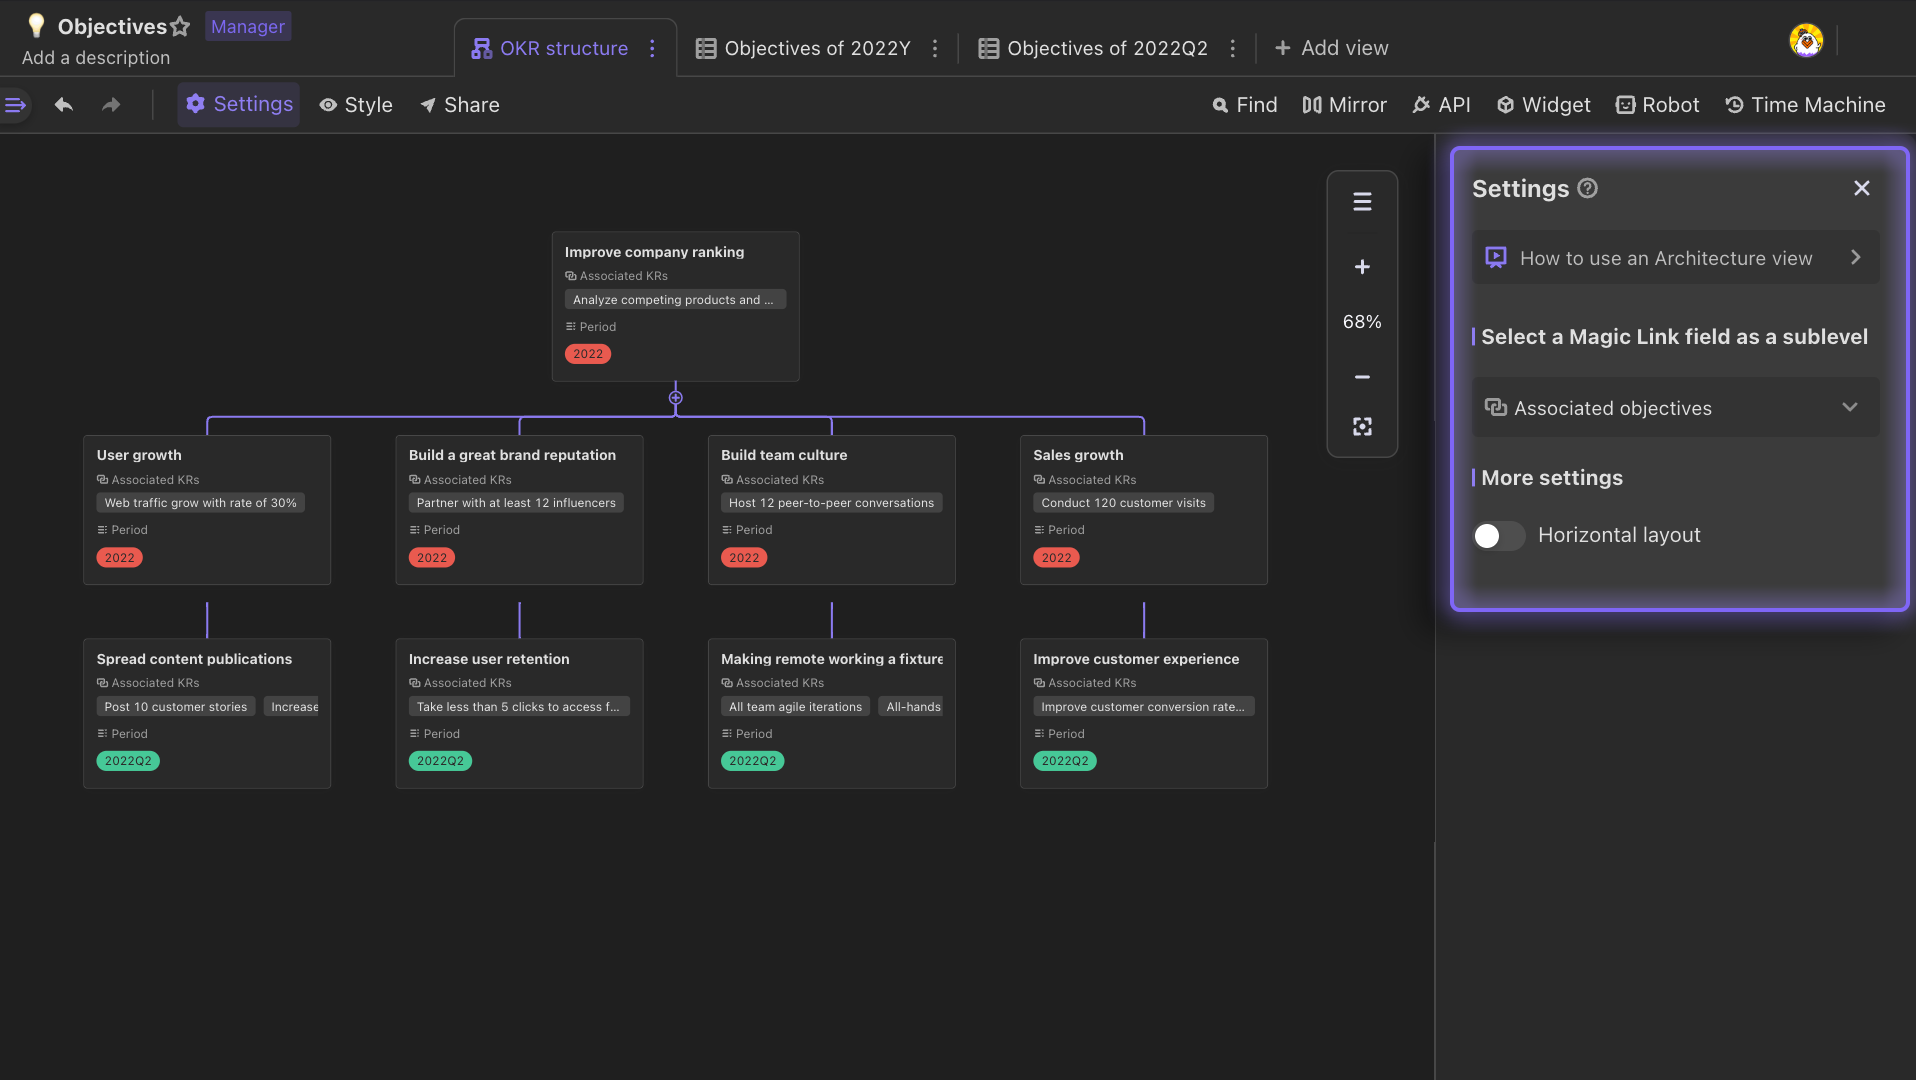Open Making remote working a fixture card
The height and width of the screenshot is (1080, 1916).
832,714
